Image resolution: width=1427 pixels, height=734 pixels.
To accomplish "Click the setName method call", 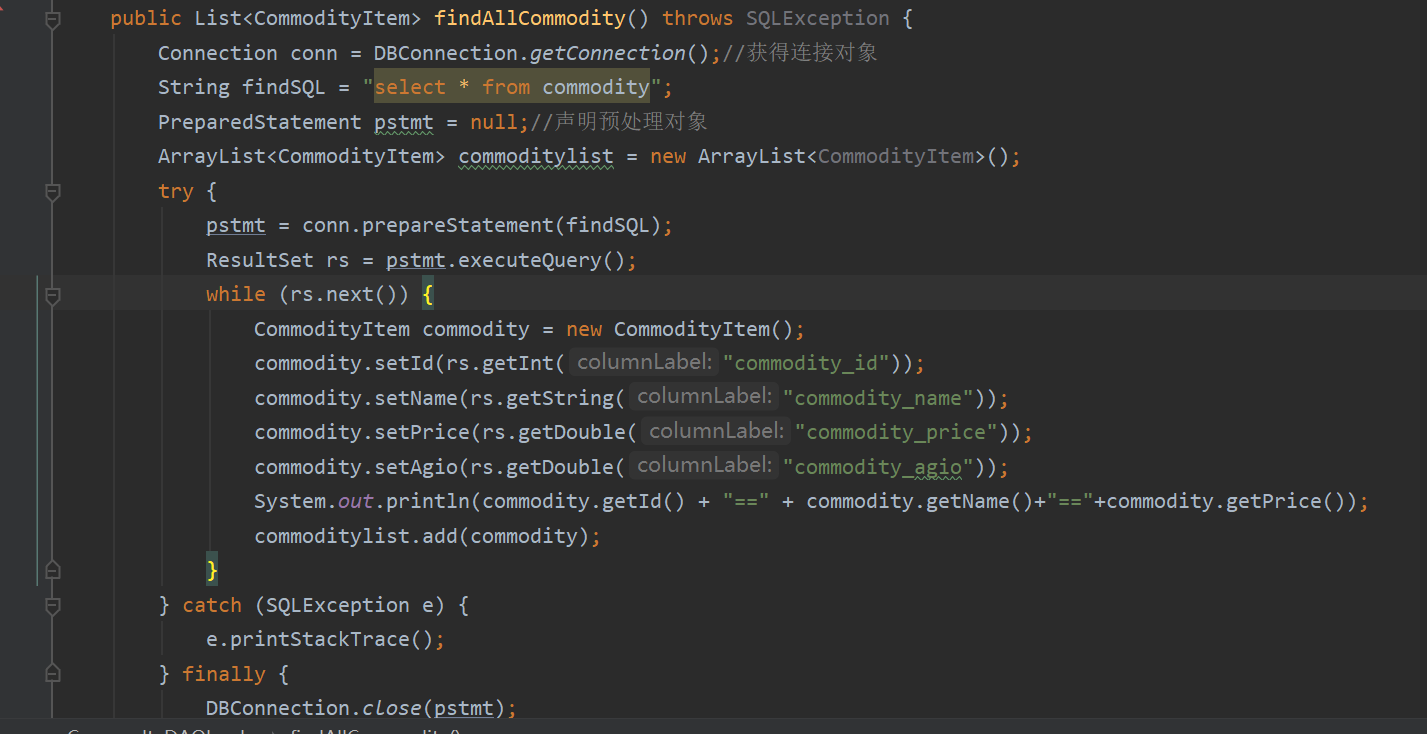I will click(x=416, y=398).
